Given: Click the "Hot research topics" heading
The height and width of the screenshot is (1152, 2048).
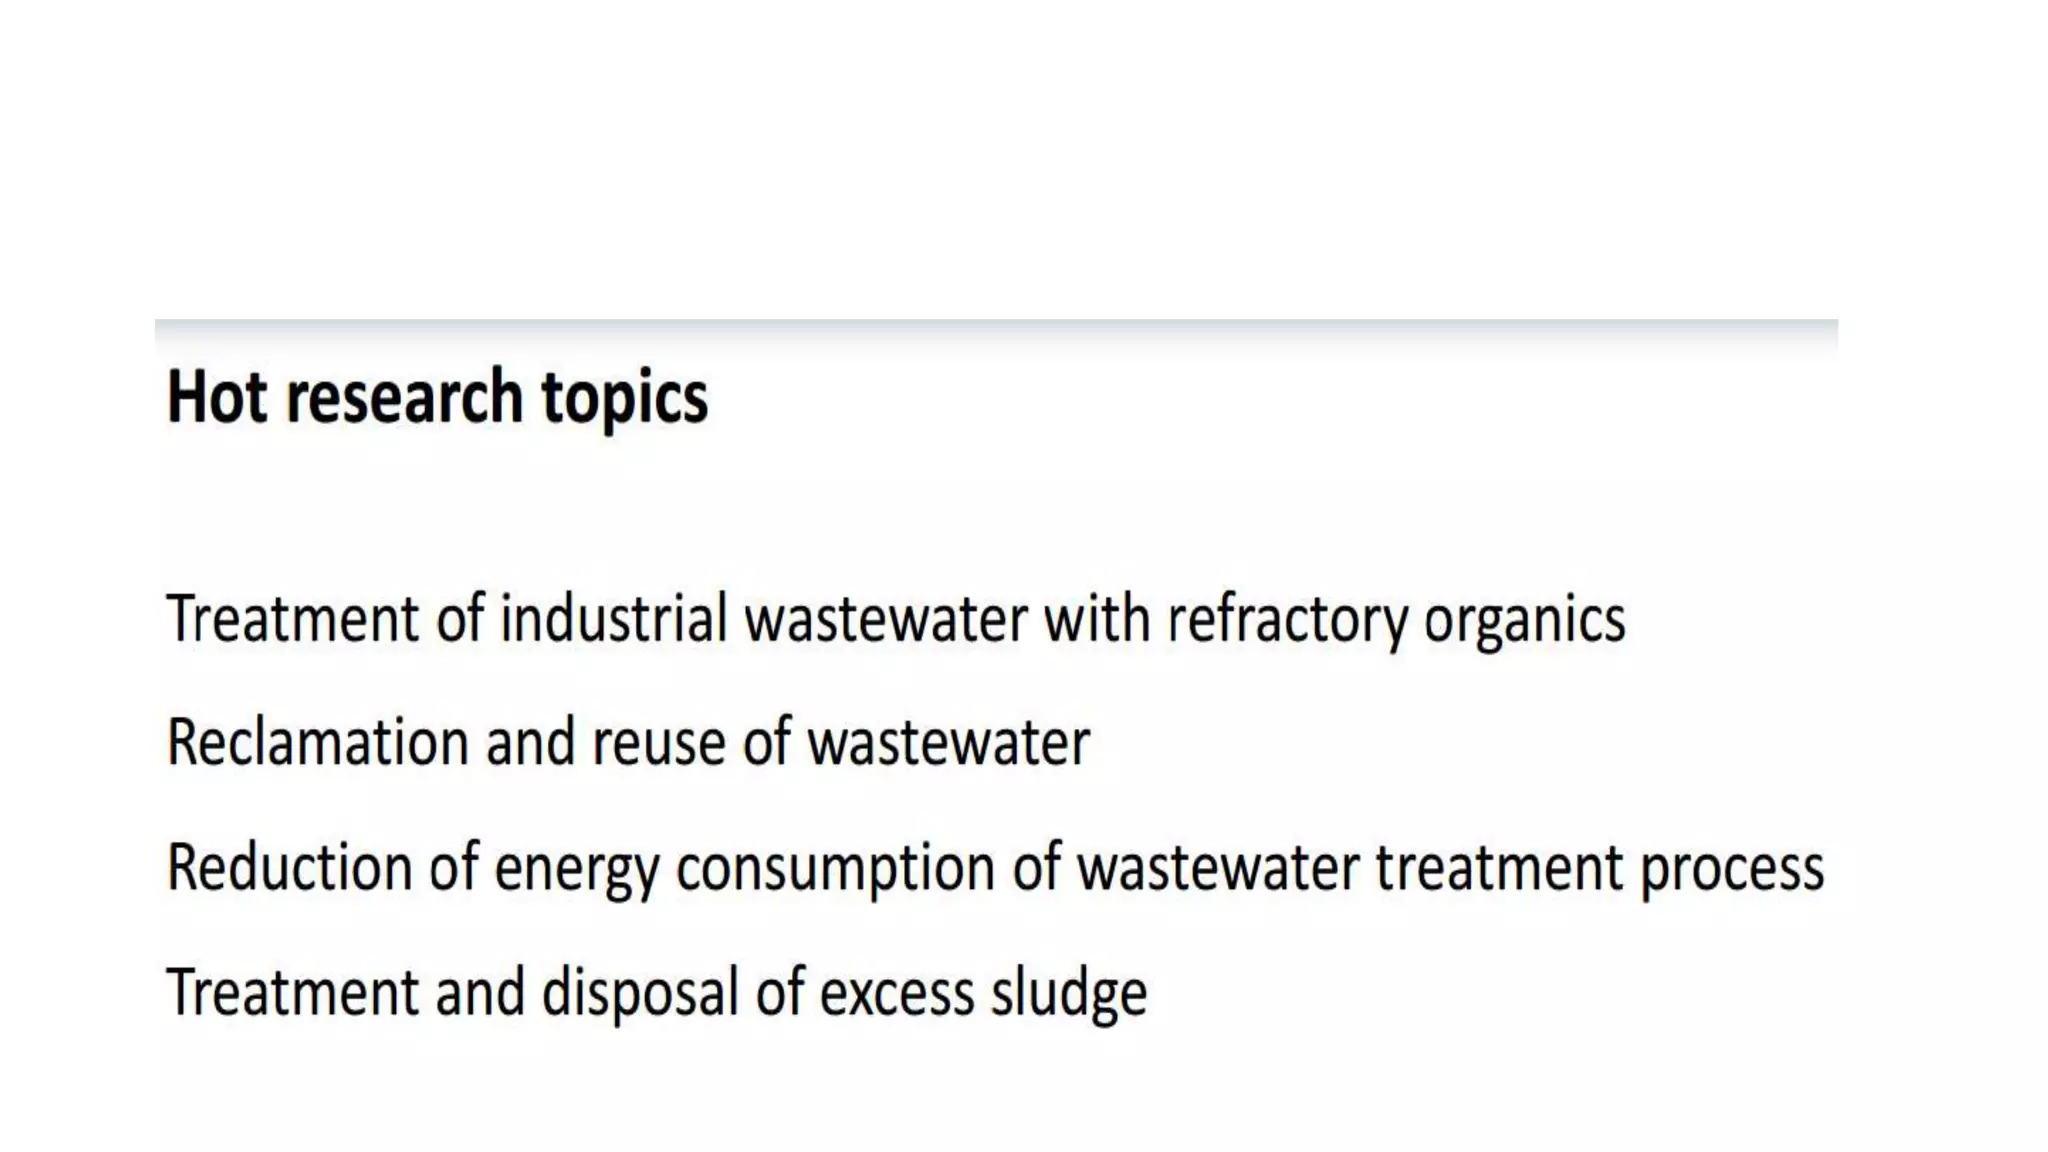Looking at the screenshot, I should [437, 398].
